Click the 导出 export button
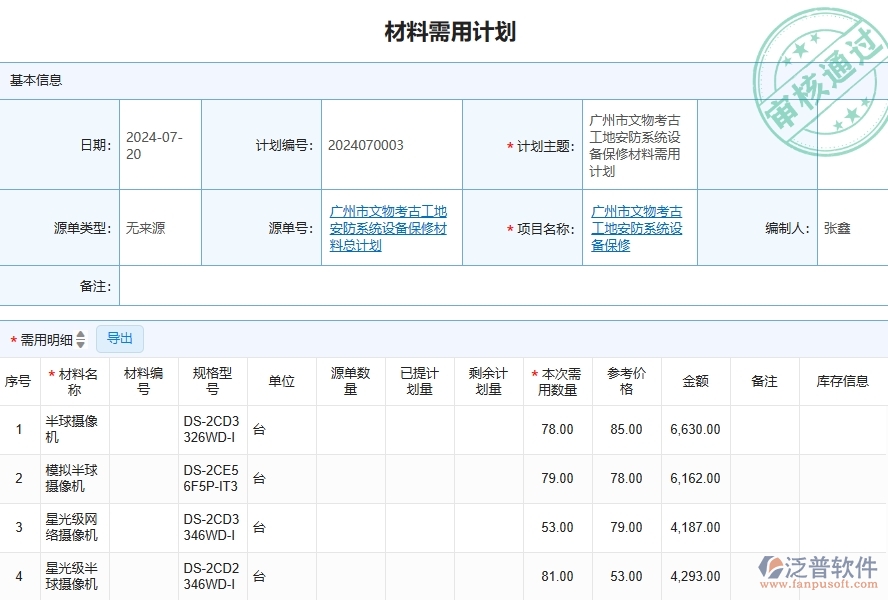888x600 pixels. [x=119, y=338]
